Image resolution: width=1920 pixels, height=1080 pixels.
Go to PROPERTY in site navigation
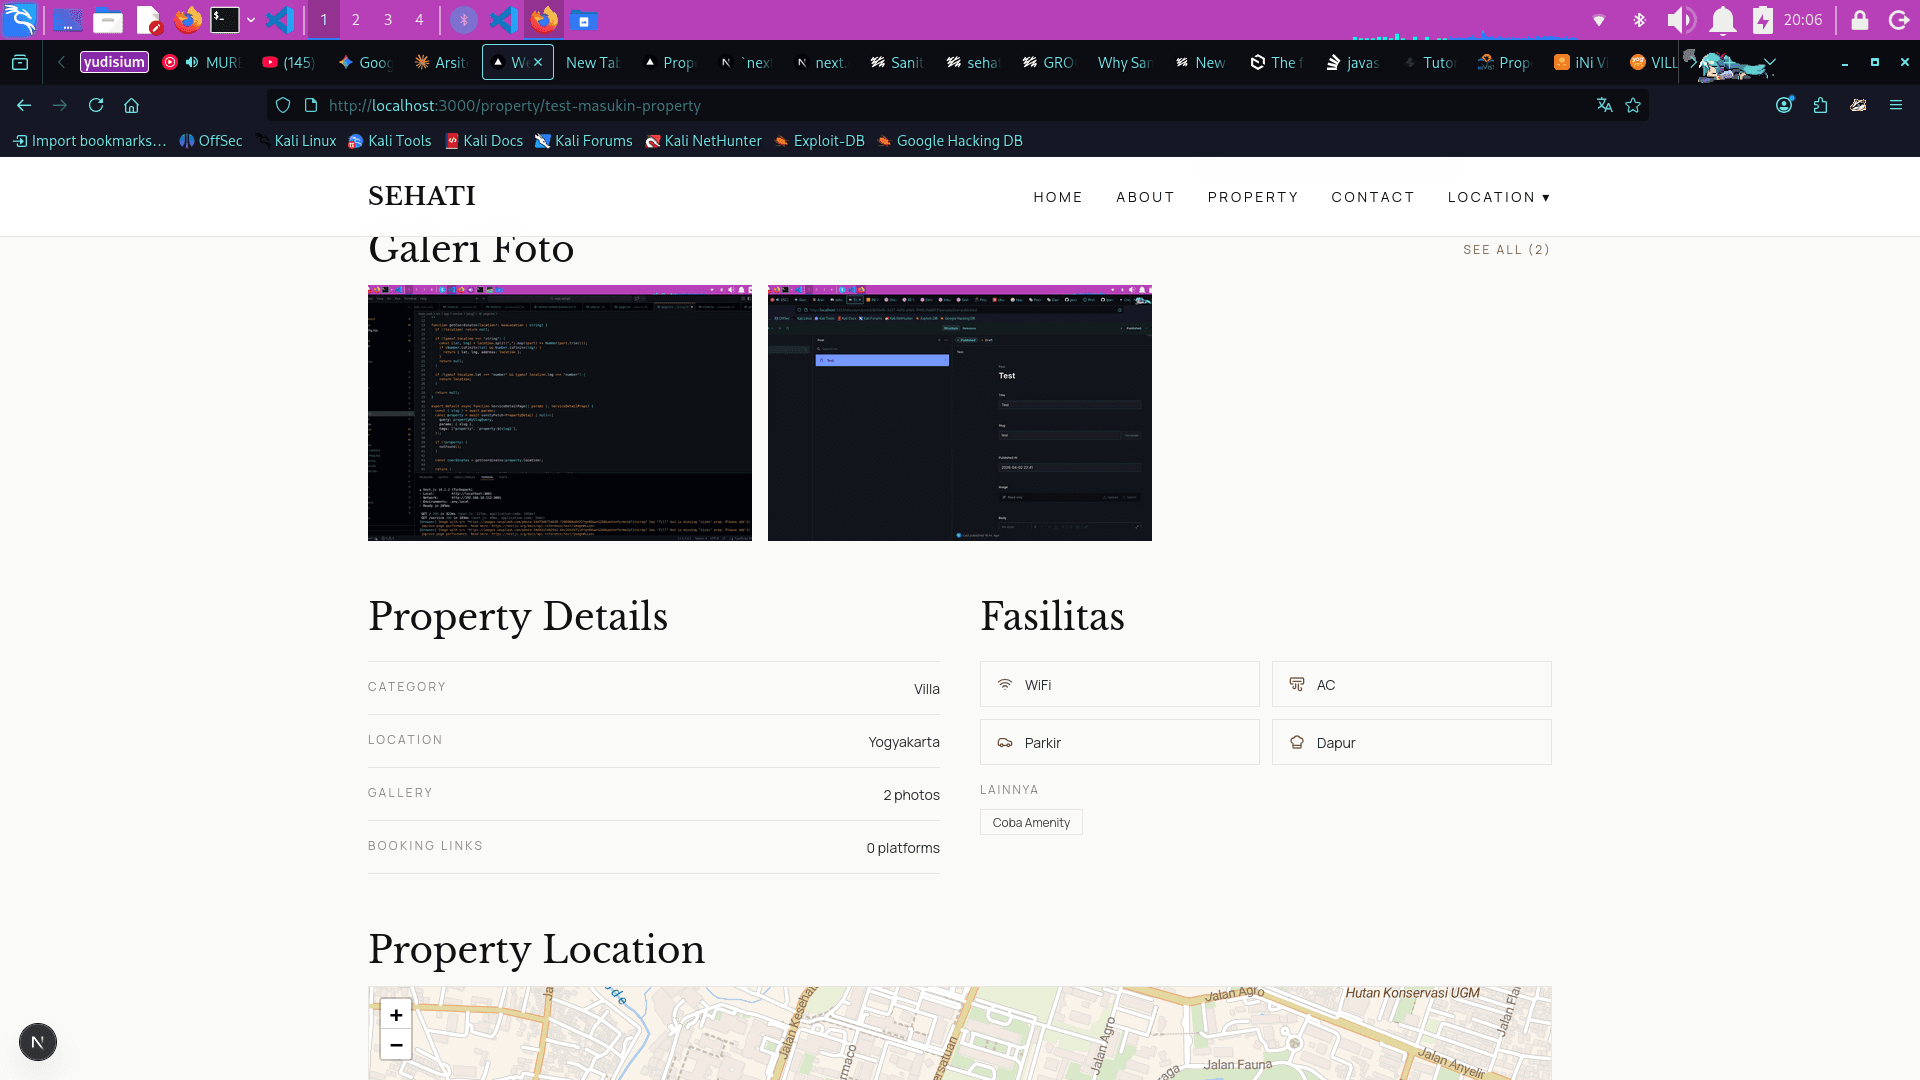(1253, 197)
